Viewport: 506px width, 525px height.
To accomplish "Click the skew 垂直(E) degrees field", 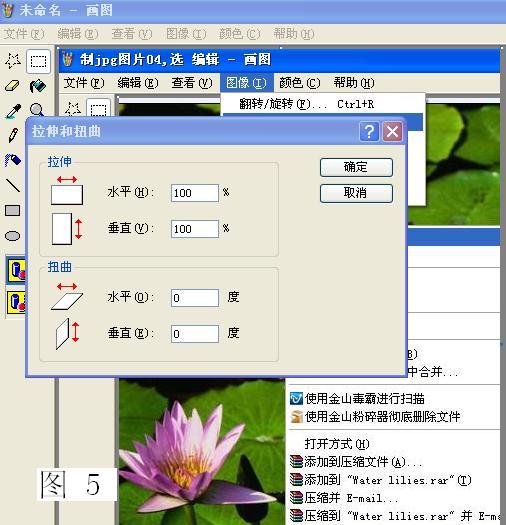I will click(195, 334).
